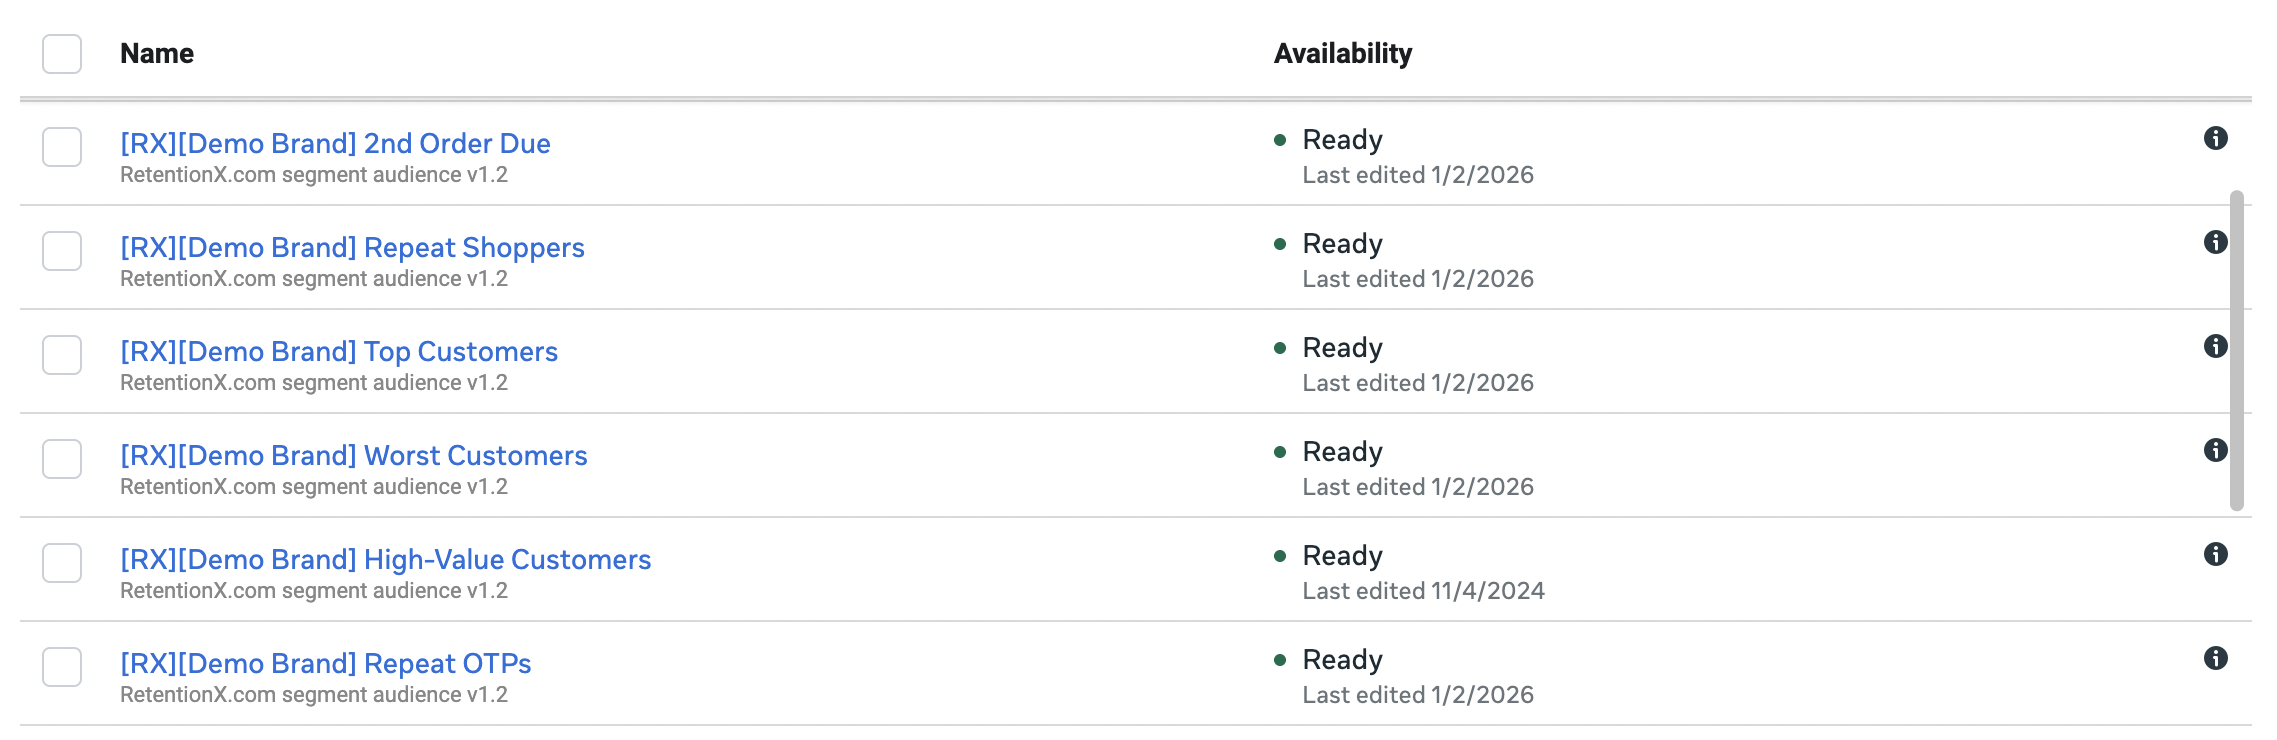The image size is (2277, 740).
Task: Open the Repeat Shoppers audience link
Action: click(352, 247)
